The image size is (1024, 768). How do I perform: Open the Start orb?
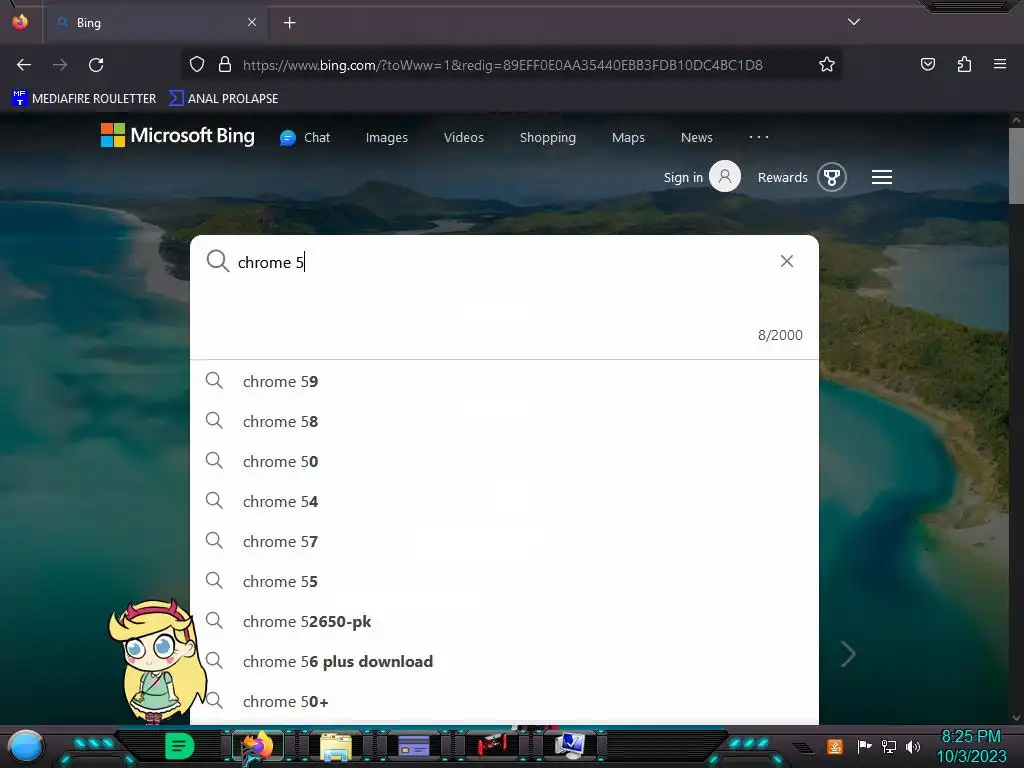pos(26,746)
